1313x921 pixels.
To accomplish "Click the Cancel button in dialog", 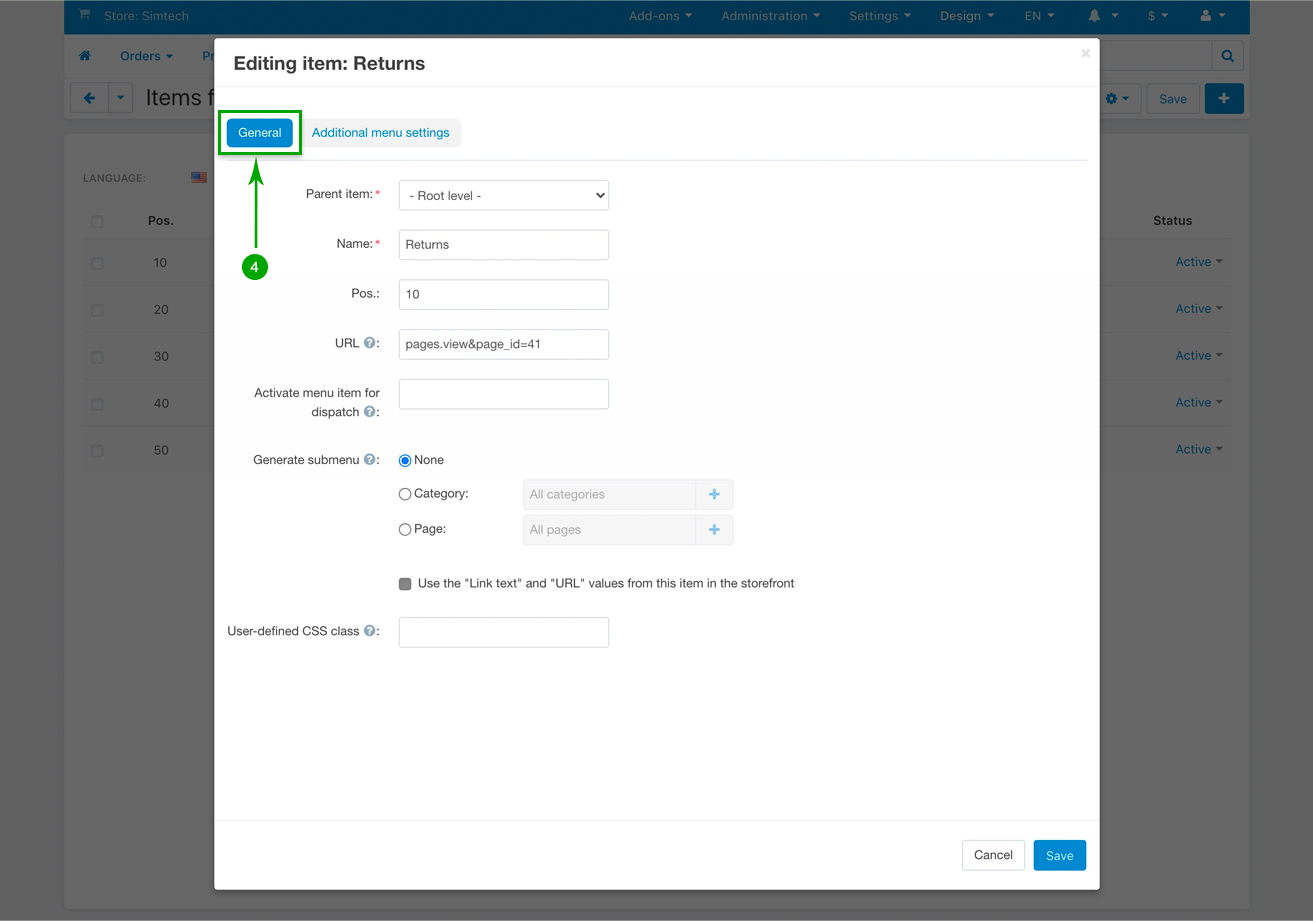I will (992, 855).
